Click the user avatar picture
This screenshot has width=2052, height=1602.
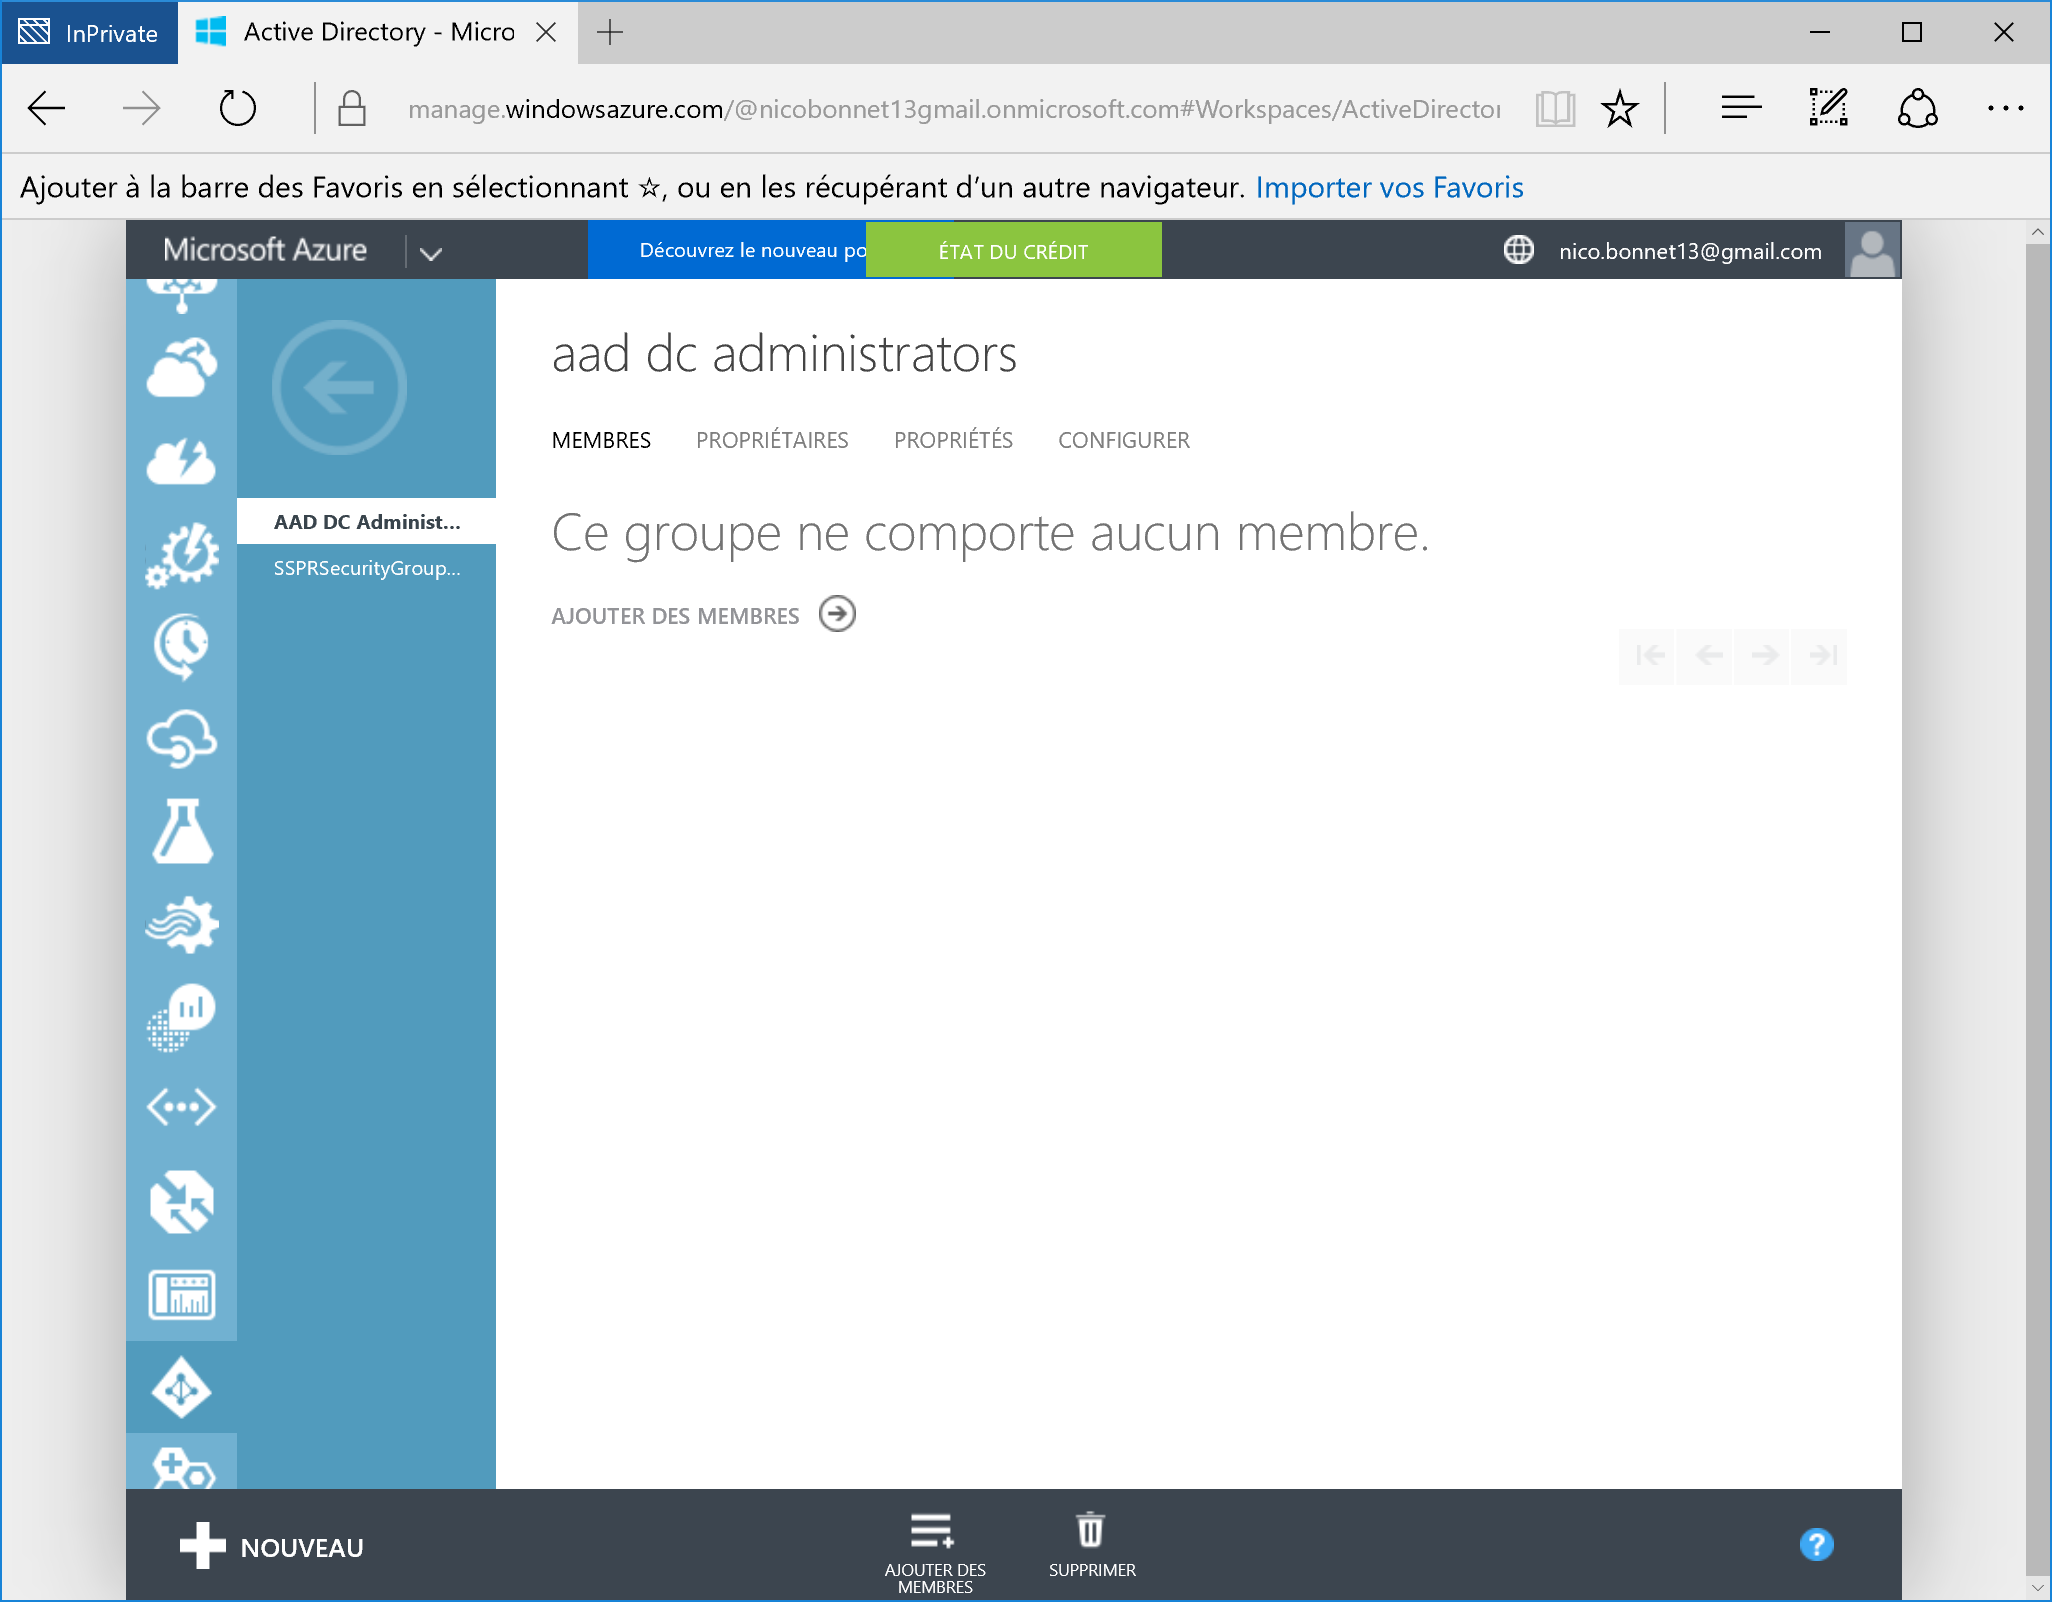coord(1872,250)
